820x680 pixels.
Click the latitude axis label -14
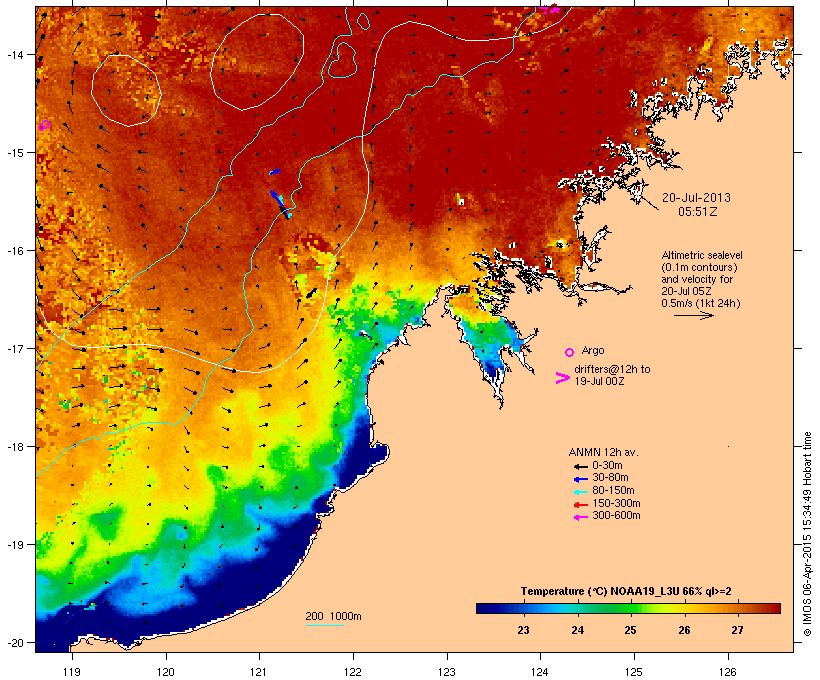(16, 55)
